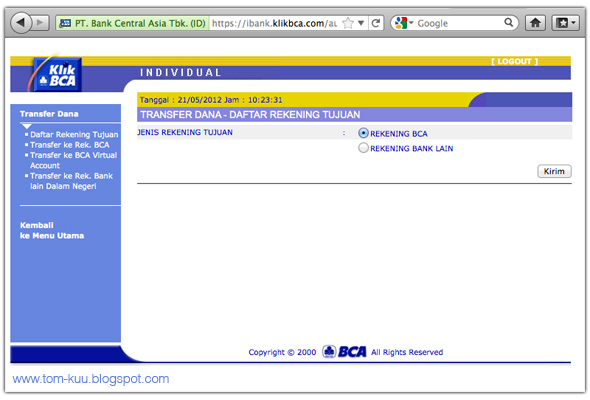Image resolution: width=590 pixels, height=400 pixels.
Task: Open Transfer ke Rek. BCA menu item
Action: [70, 145]
